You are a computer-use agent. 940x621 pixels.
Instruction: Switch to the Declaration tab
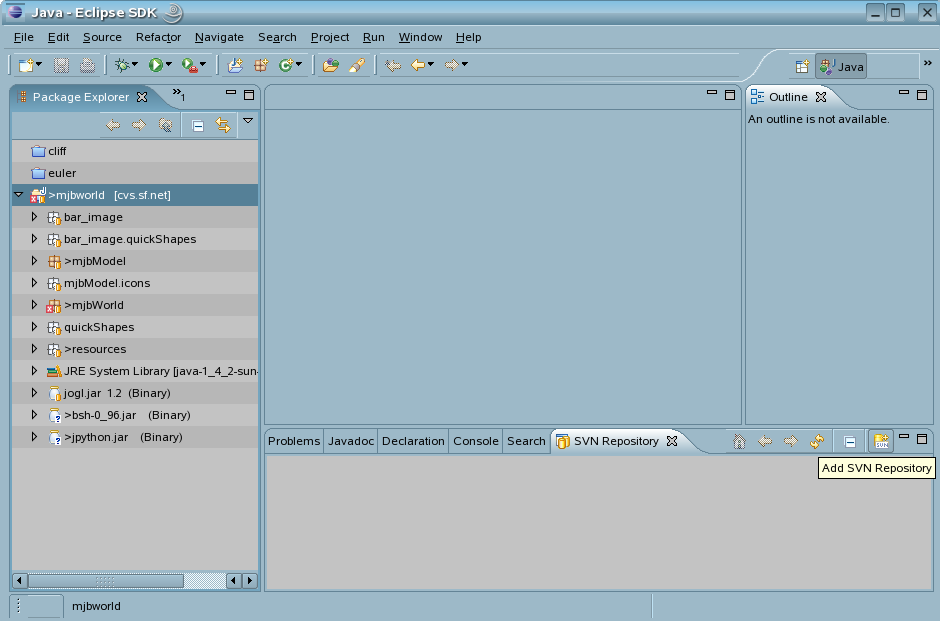click(x=413, y=441)
